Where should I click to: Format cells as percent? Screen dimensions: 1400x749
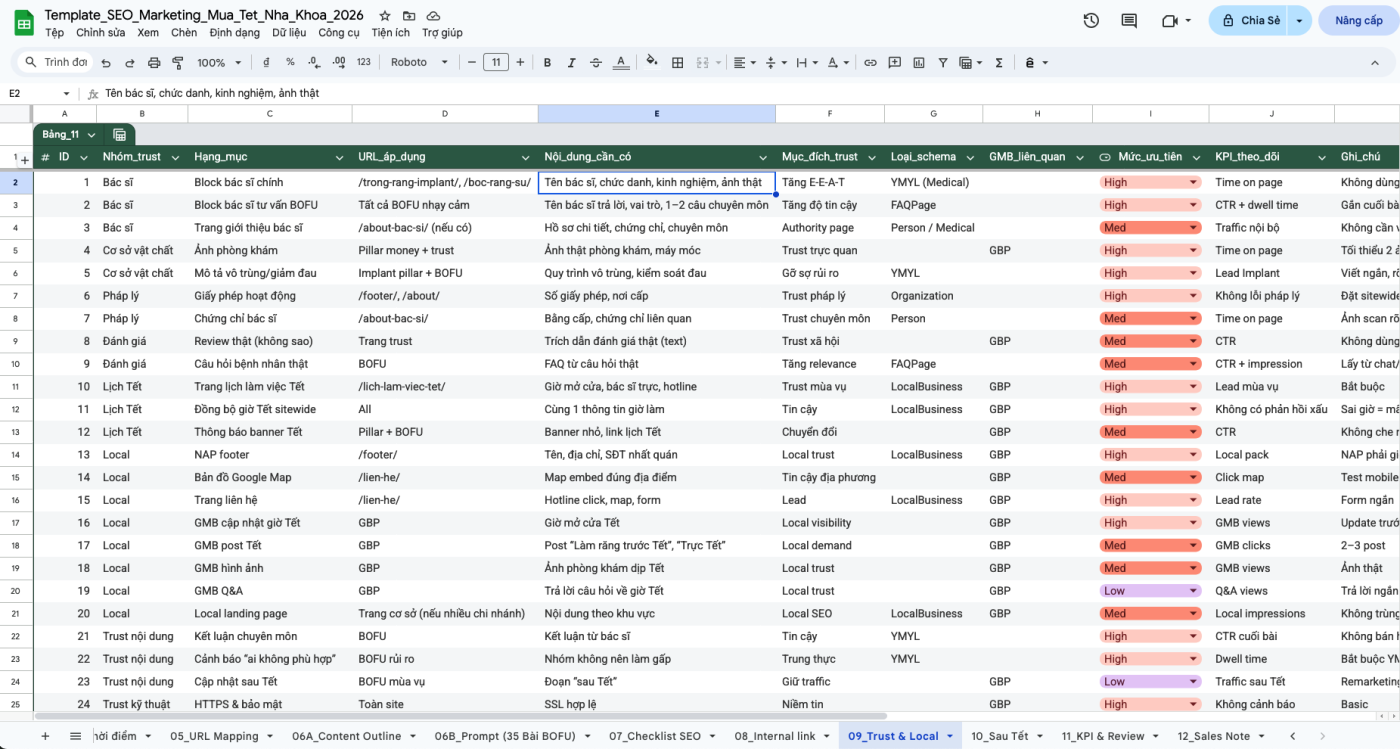pyautogui.click(x=290, y=62)
